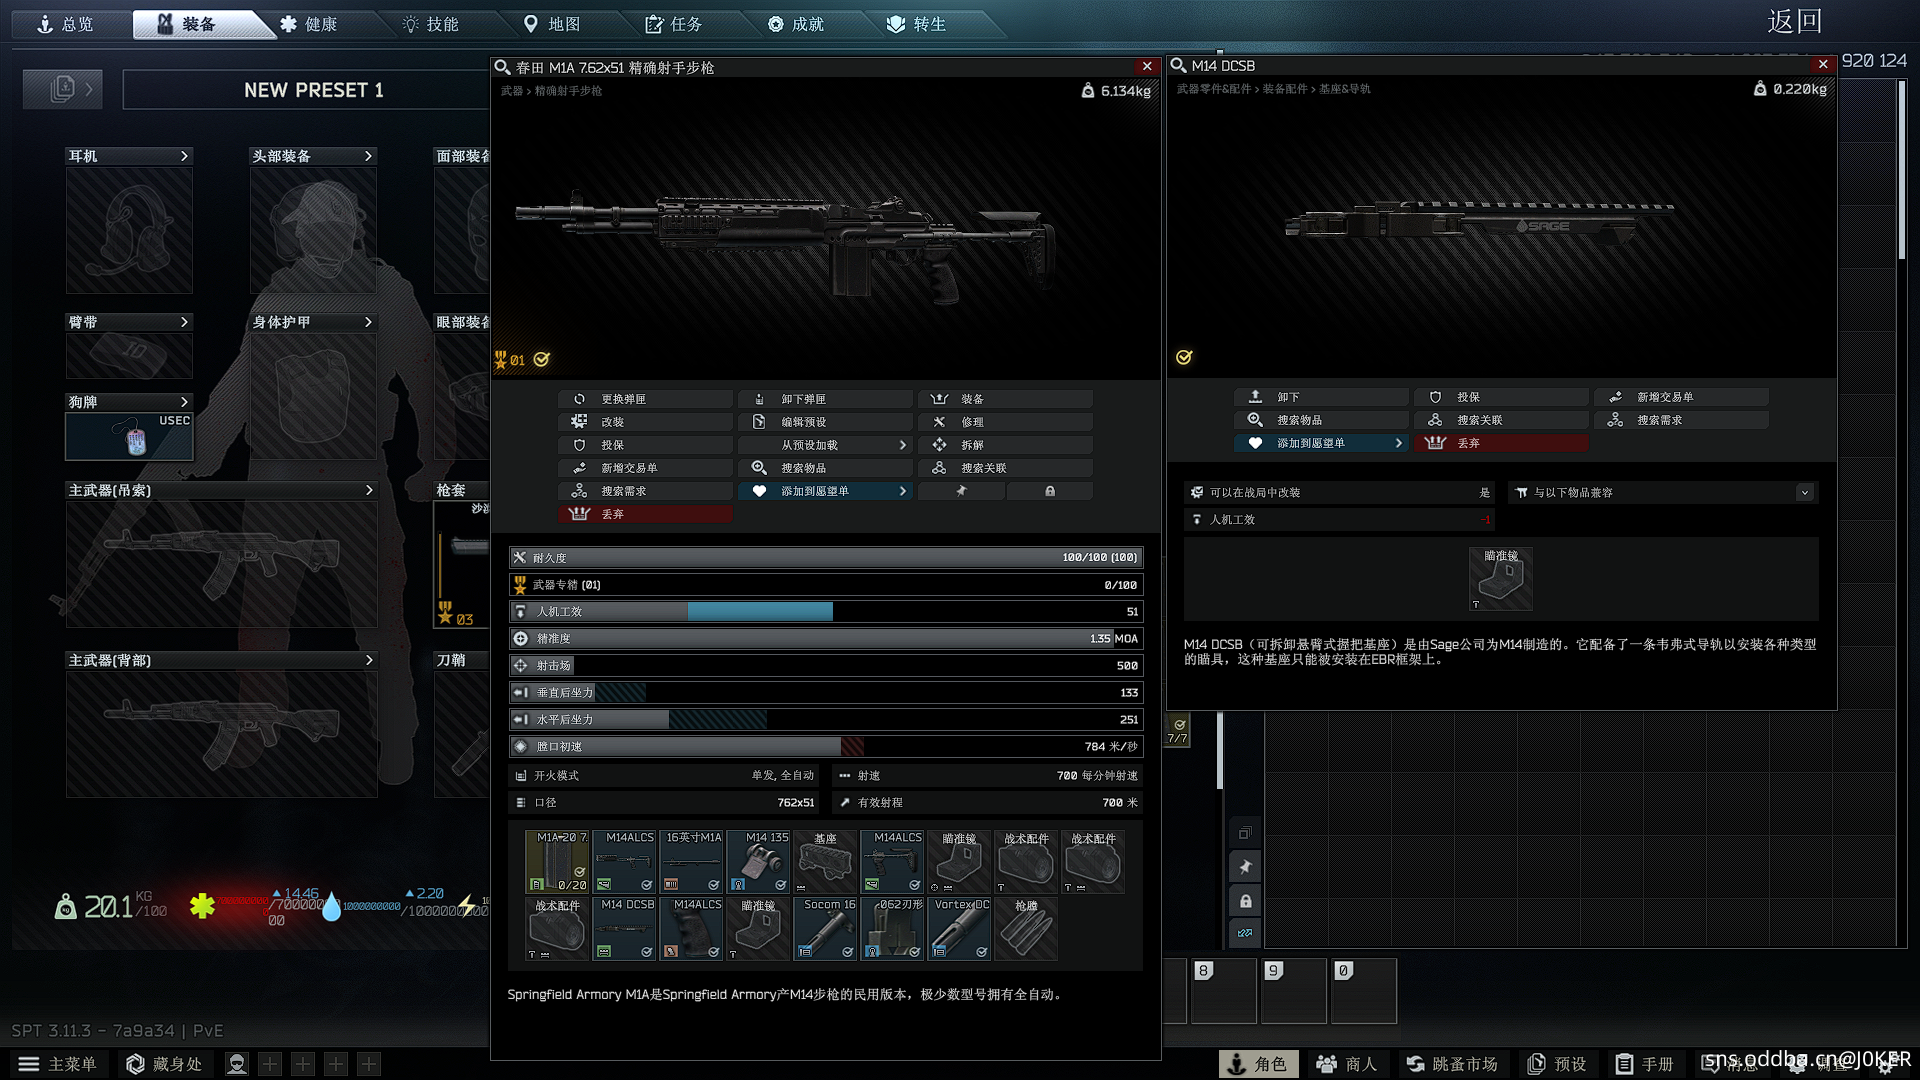
Task: Click the stash vertical scrollbar on right edge
Action: point(1901,170)
